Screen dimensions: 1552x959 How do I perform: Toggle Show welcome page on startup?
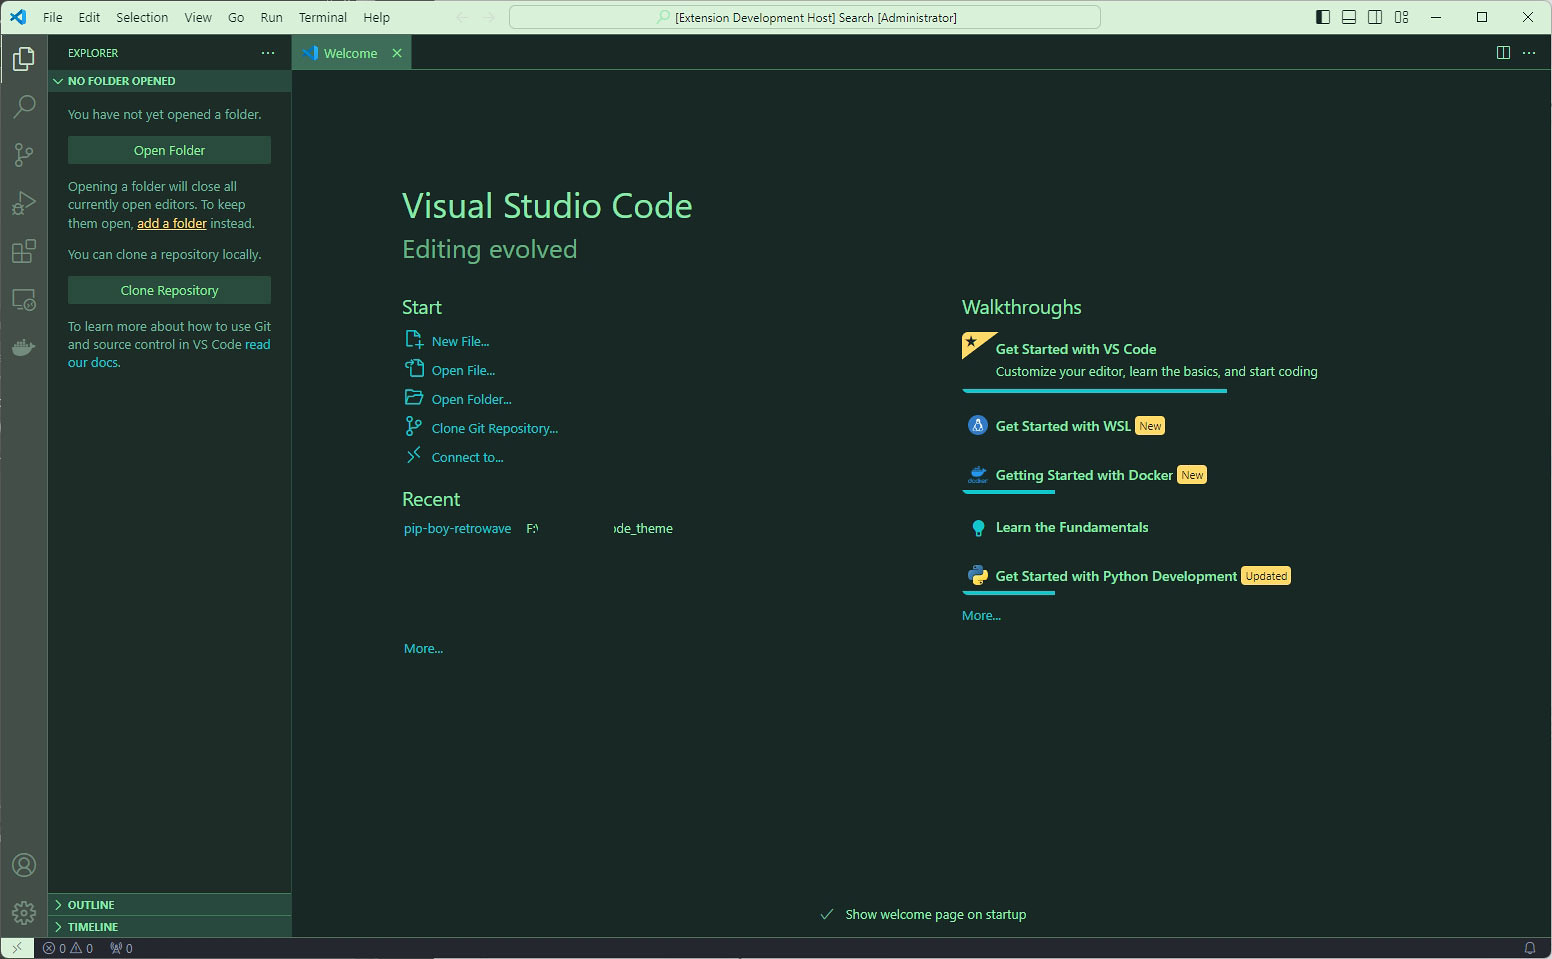[x=827, y=914]
